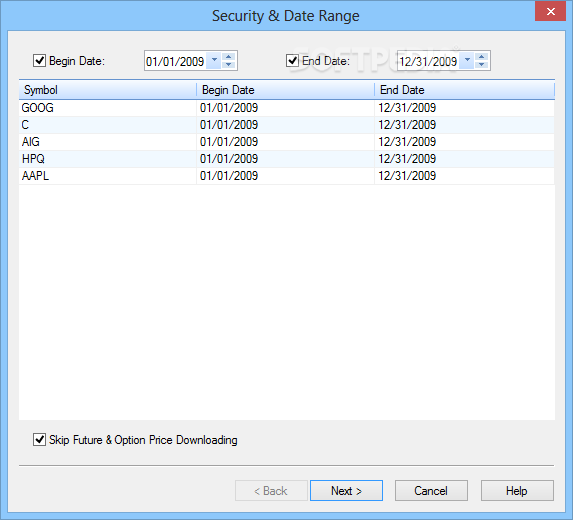Select the C symbol row

[287, 125]
